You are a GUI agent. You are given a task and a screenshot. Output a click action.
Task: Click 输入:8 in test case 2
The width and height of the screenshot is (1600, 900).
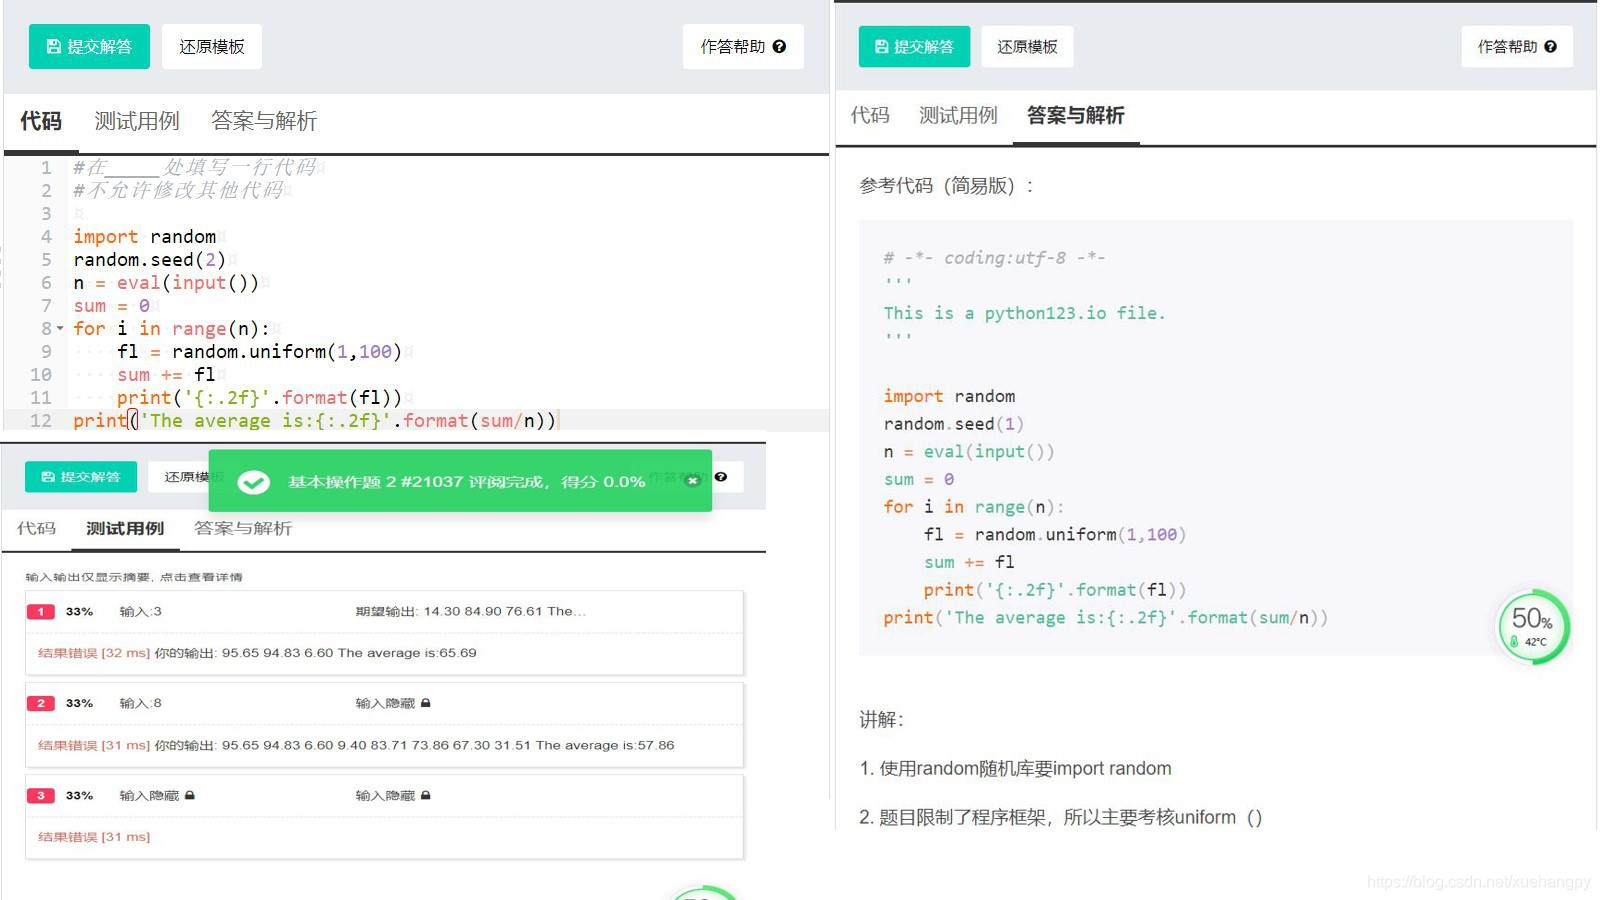coord(140,703)
